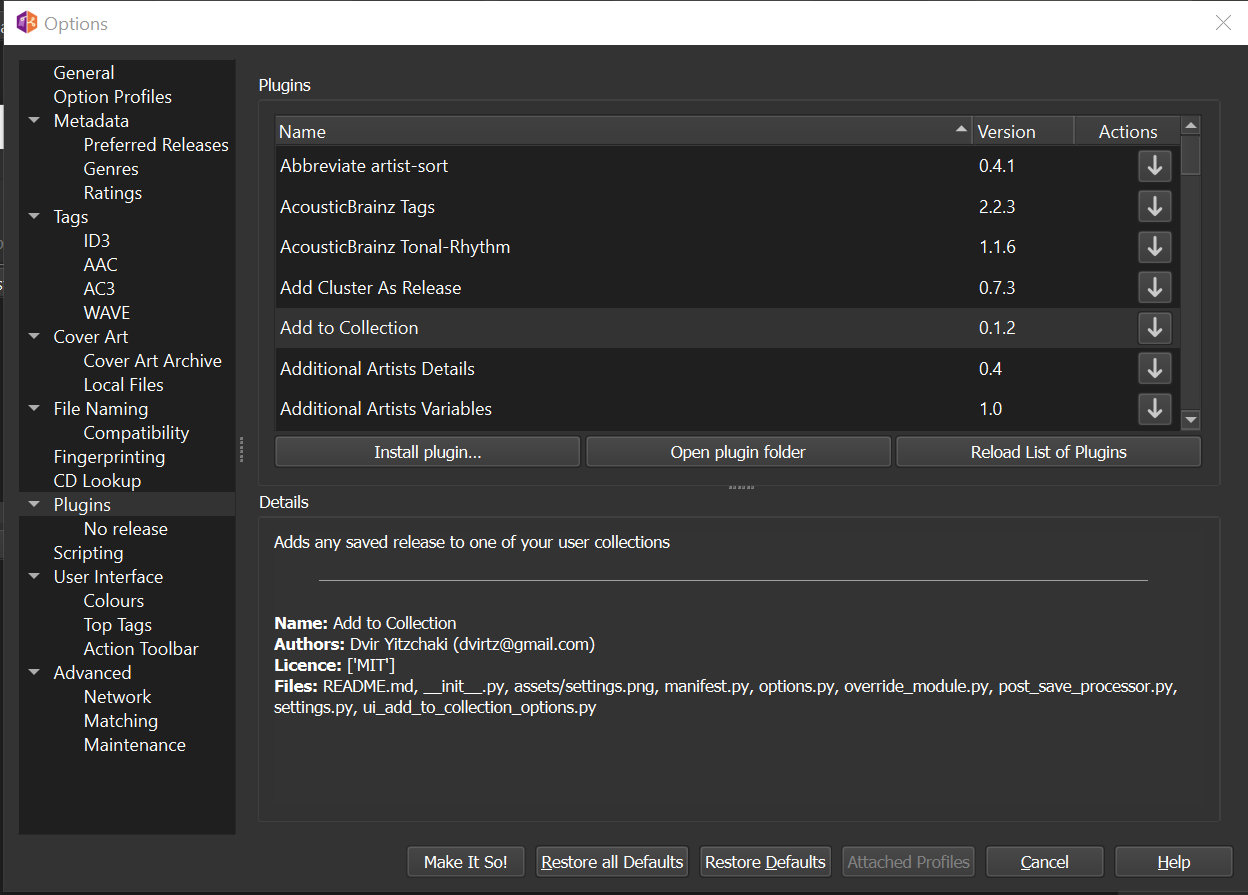Click the Make It So! button
Screen dimensions: 1248x895
click(x=466, y=862)
